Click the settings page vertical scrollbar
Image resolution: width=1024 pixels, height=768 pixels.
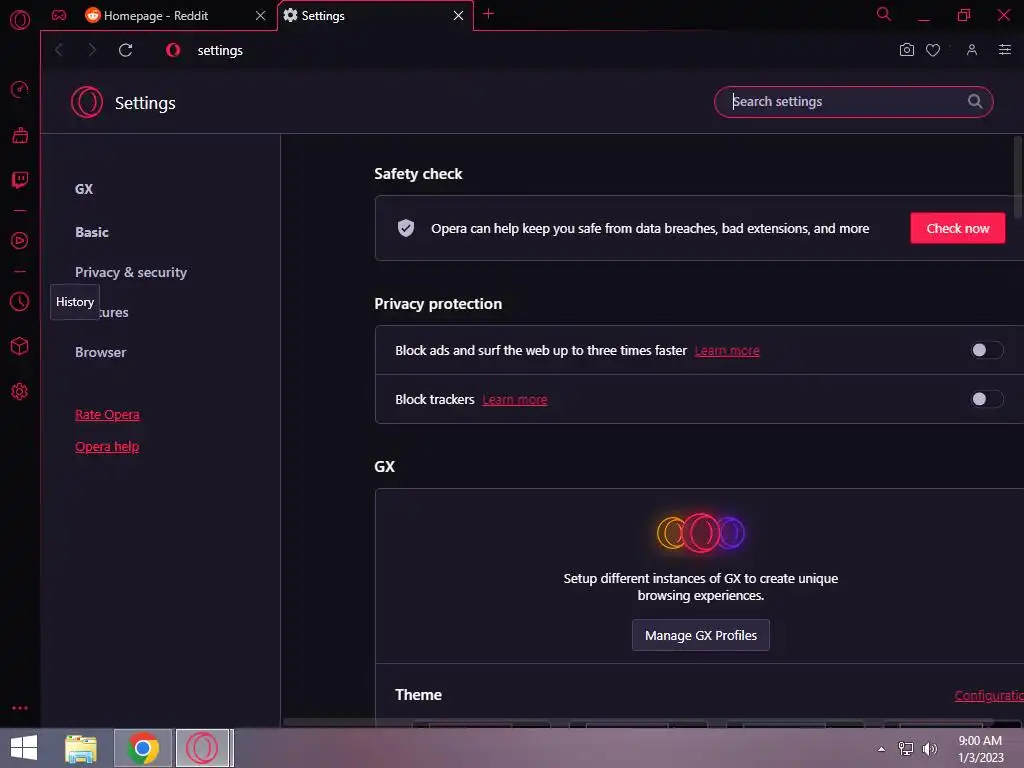(1018, 178)
